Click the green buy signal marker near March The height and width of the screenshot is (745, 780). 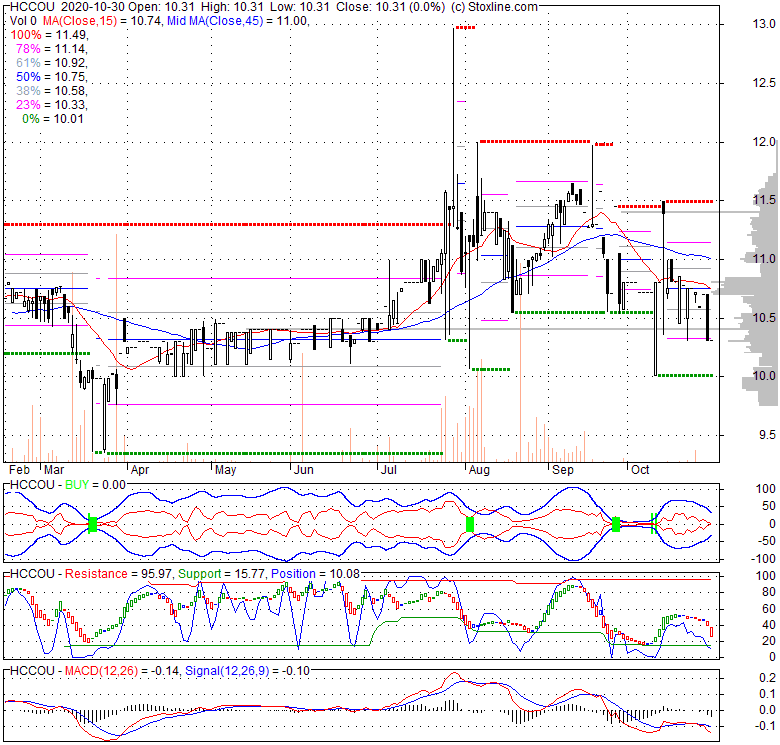(x=92, y=524)
